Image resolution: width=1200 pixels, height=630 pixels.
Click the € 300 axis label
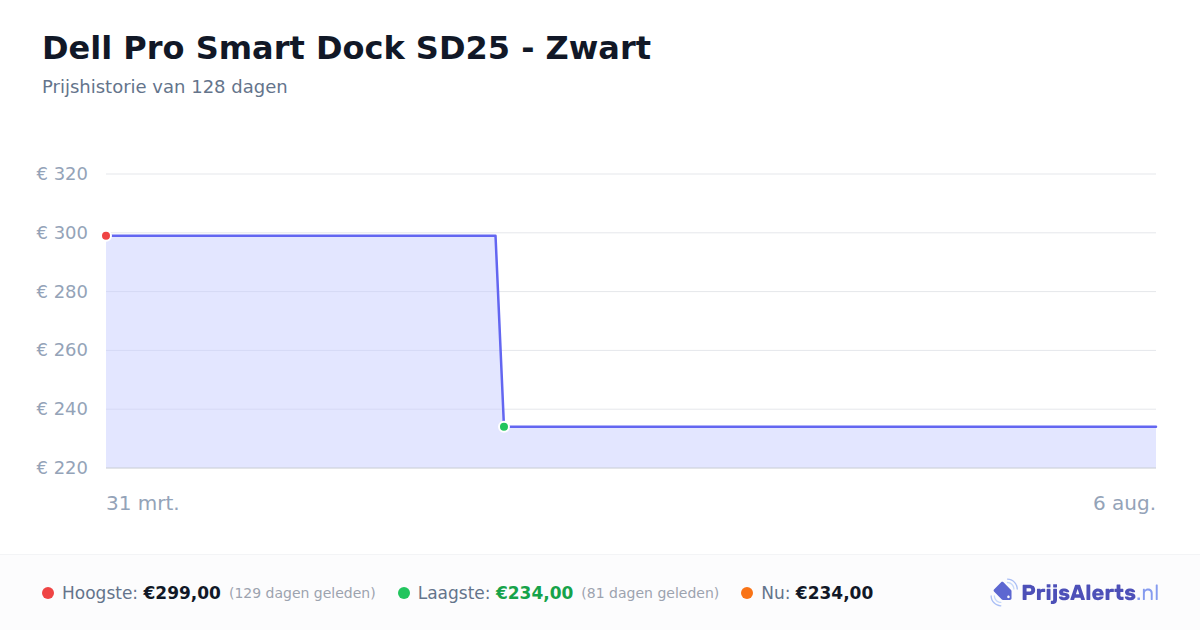(x=62, y=233)
